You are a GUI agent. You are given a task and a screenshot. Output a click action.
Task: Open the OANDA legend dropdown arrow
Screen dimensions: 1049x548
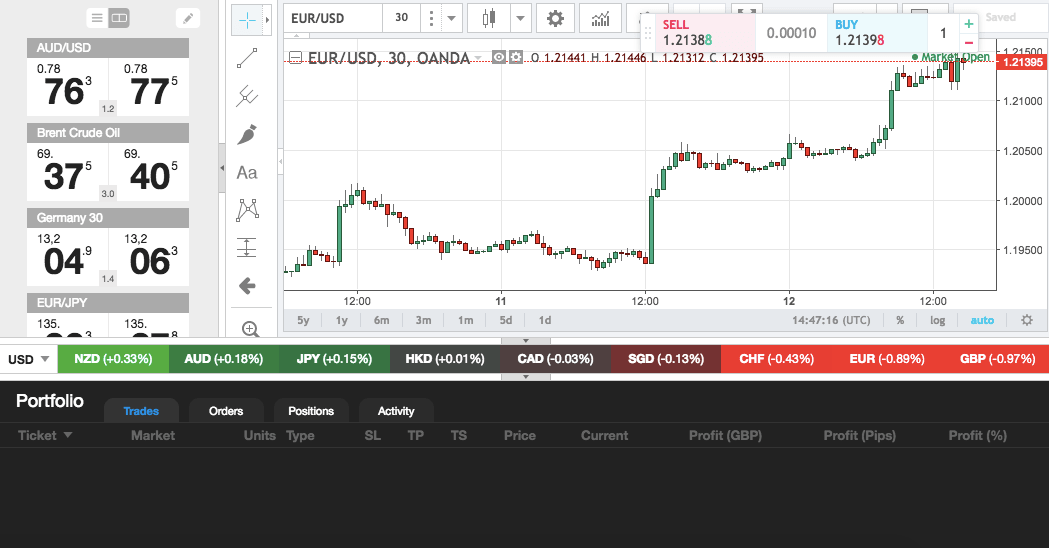tap(478, 58)
